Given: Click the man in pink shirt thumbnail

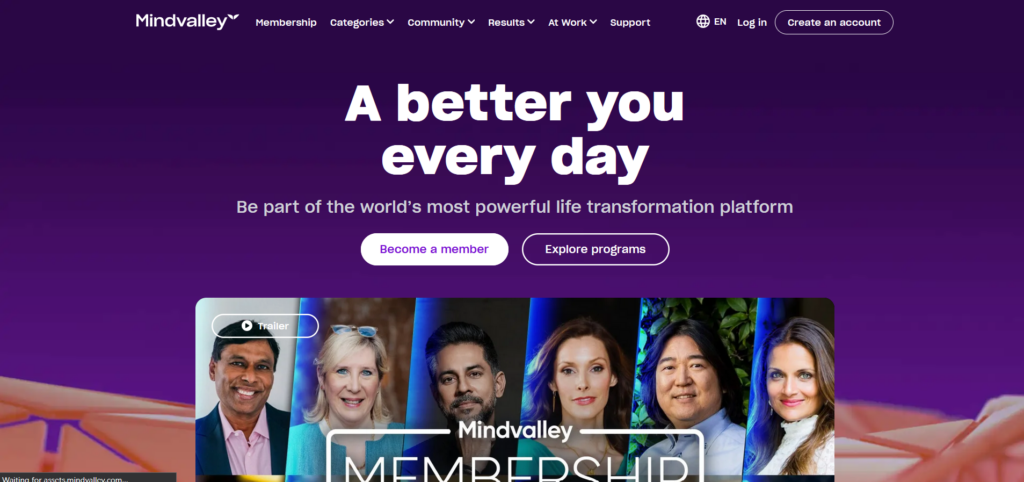Looking at the screenshot, I should pyautogui.click(x=243, y=398).
